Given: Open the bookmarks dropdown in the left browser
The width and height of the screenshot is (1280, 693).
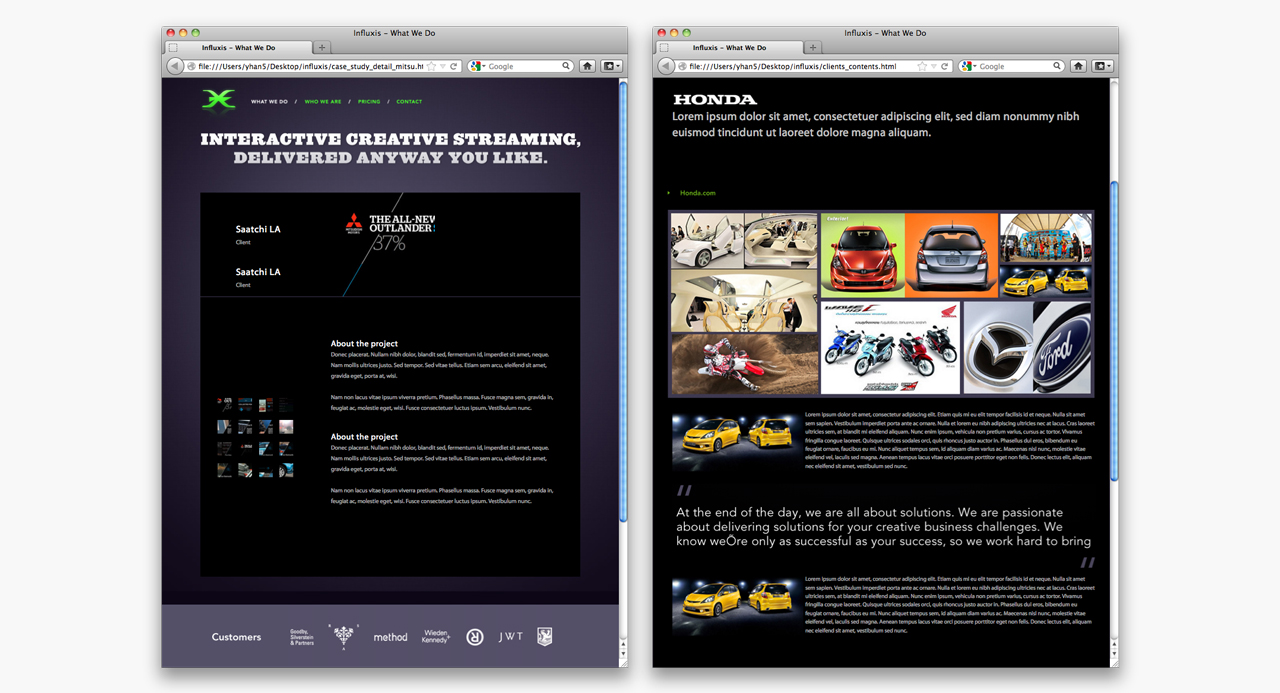Looking at the screenshot, I should tap(612, 66).
